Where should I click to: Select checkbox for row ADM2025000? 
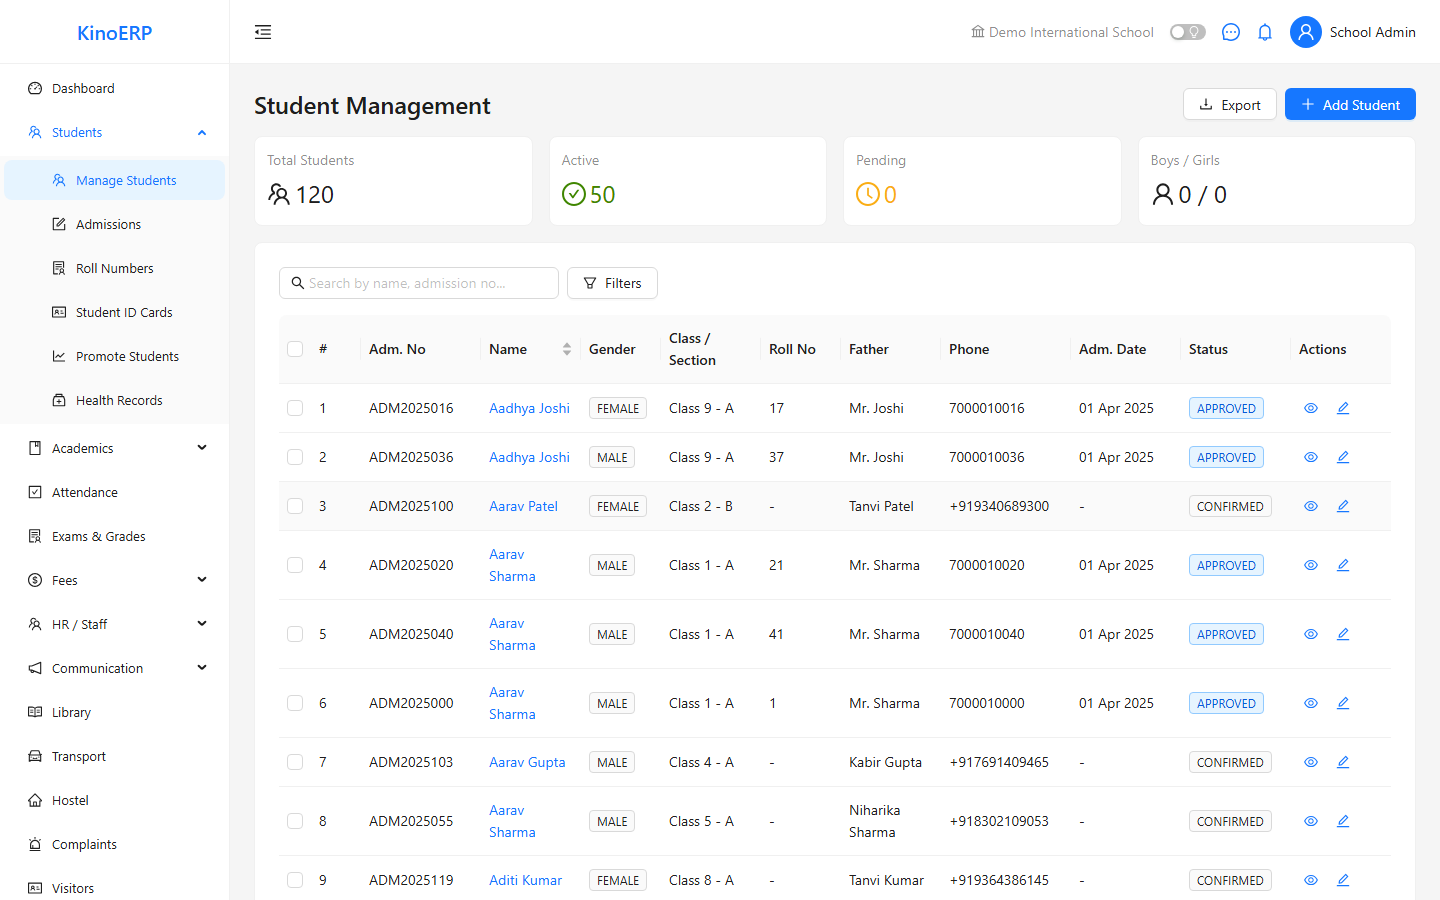(295, 703)
